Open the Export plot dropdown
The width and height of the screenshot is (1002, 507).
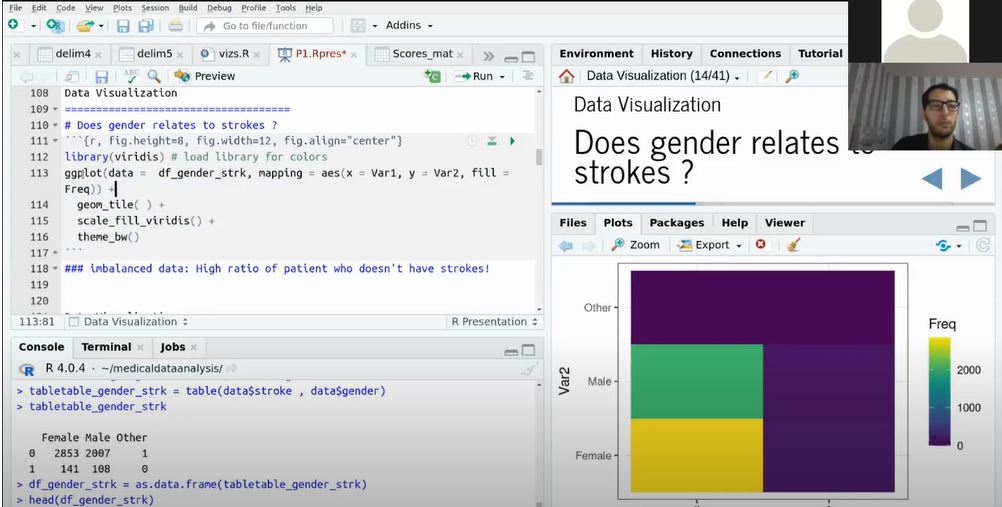pos(709,245)
